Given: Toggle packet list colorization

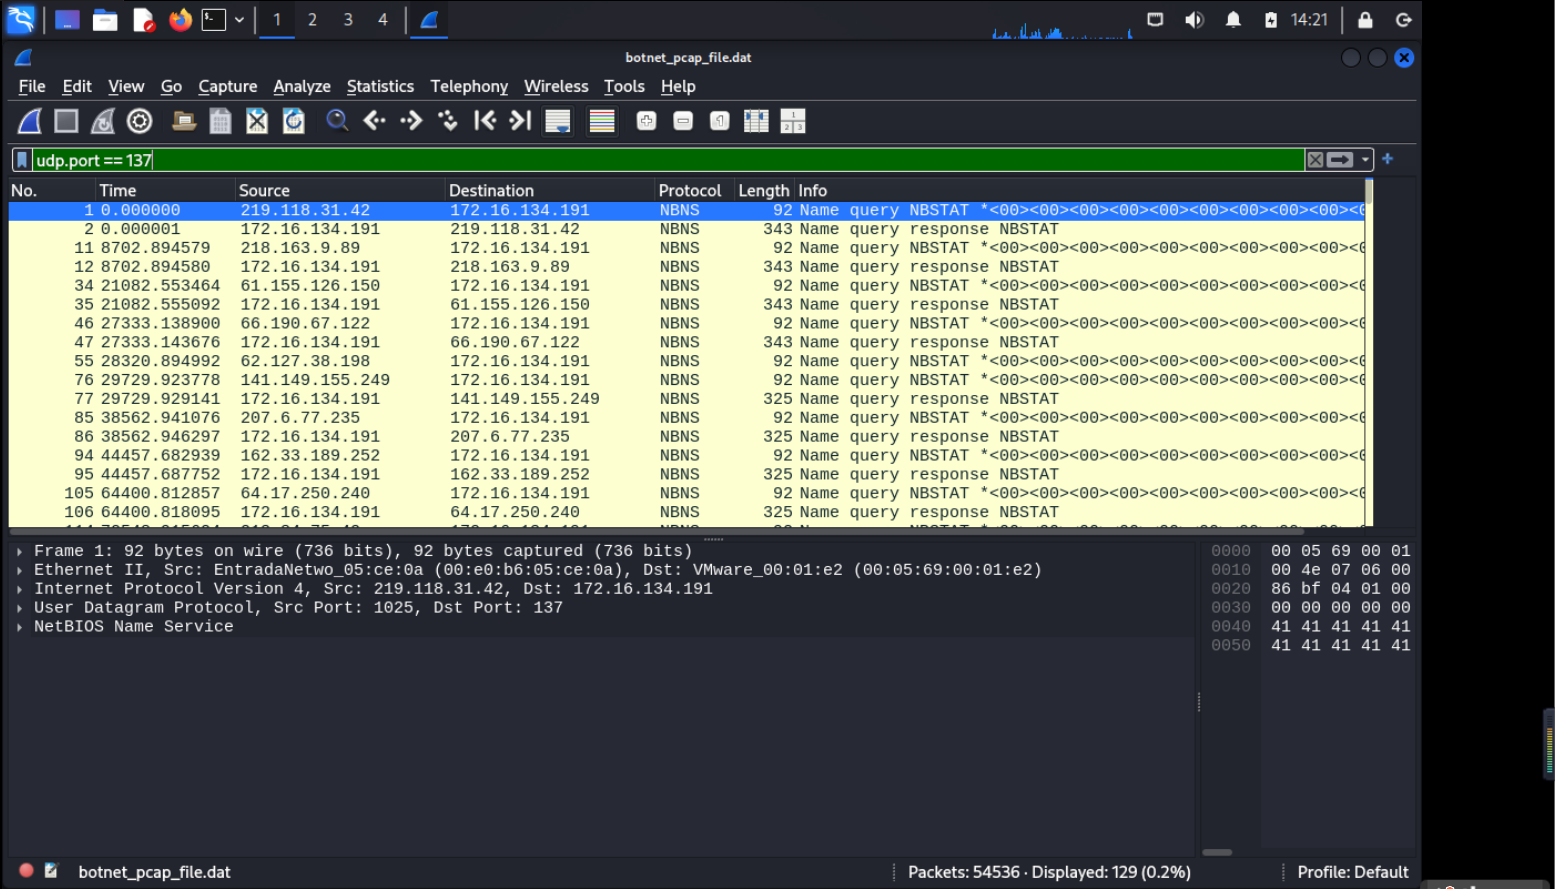Looking at the screenshot, I should pos(602,121).
